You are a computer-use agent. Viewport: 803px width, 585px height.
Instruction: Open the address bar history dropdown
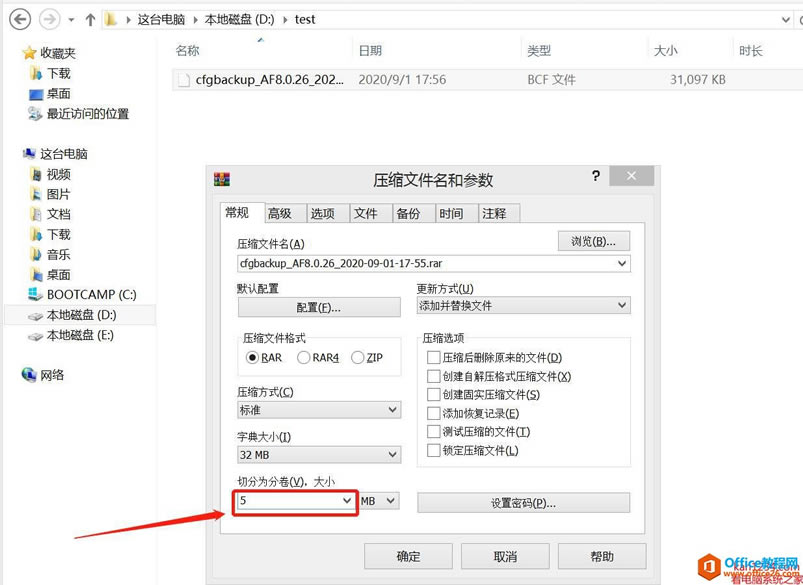point(786,20)
